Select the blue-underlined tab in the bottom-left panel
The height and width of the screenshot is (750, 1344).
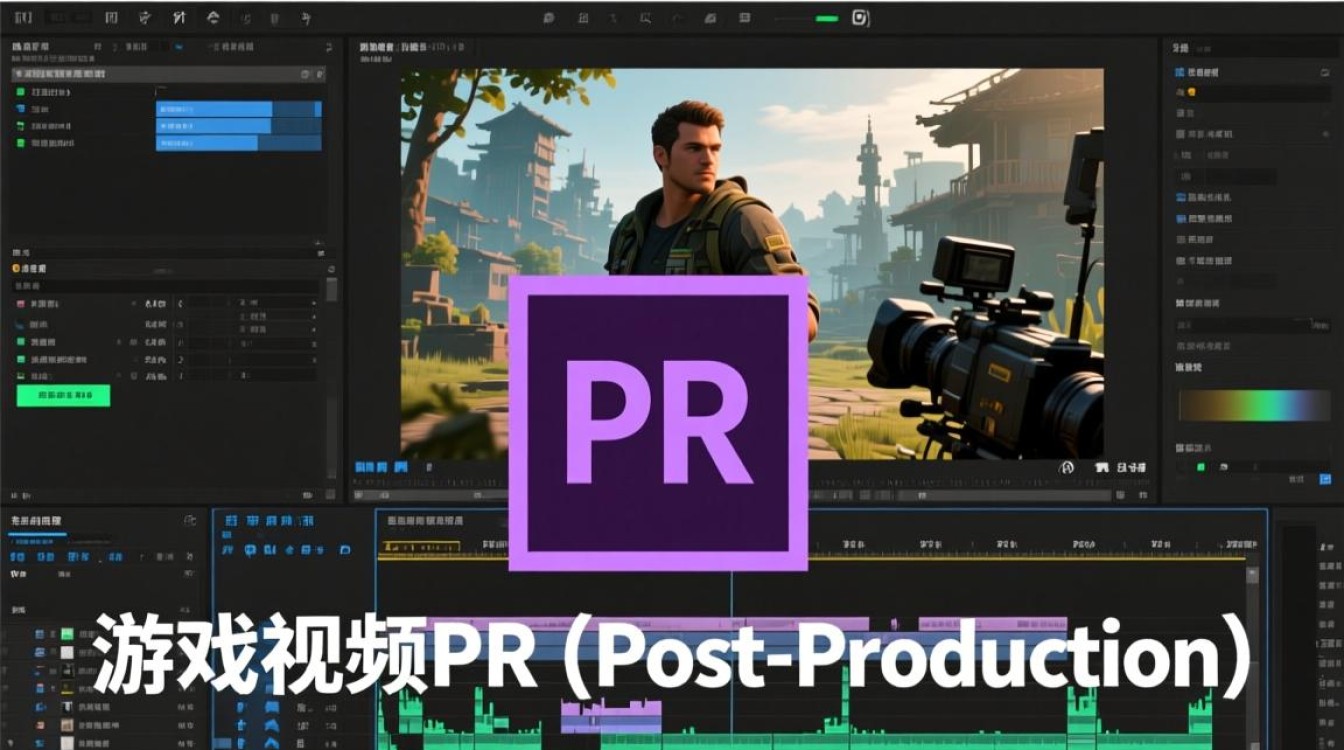tap(37, 522)
